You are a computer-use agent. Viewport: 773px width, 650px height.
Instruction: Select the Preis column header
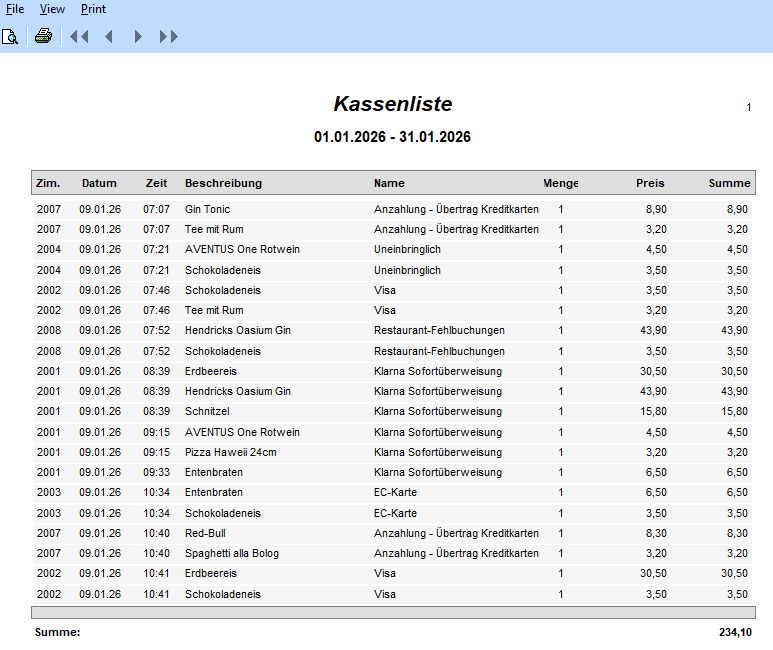click(x=650, y=183)
